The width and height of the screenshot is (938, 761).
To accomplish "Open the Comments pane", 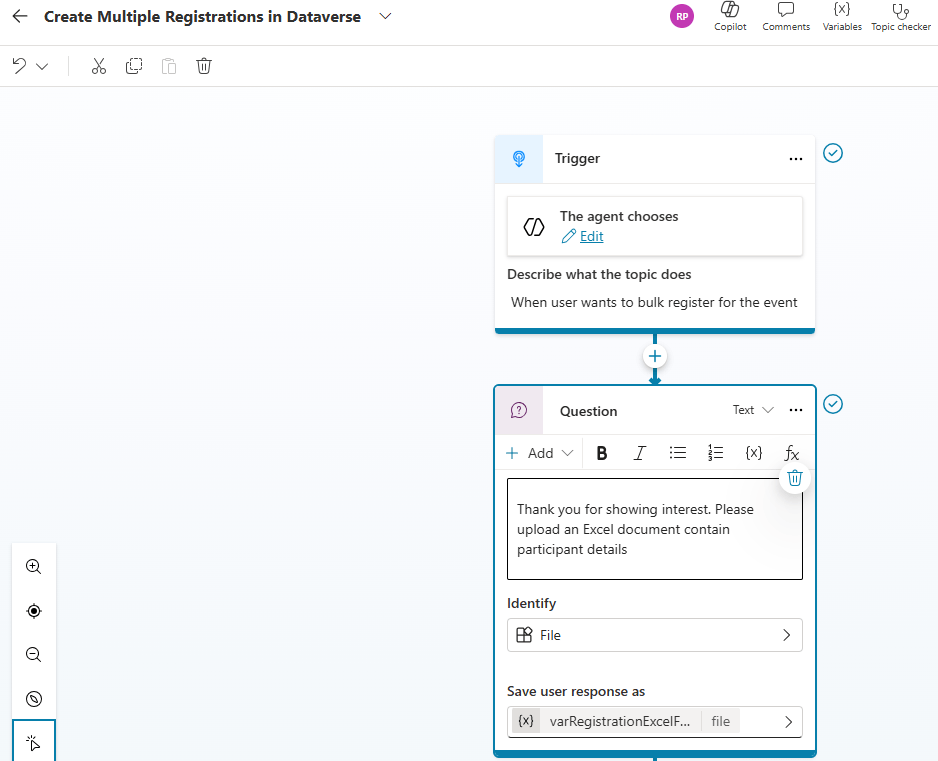I will pyautogui.click(x=786, y=16).
